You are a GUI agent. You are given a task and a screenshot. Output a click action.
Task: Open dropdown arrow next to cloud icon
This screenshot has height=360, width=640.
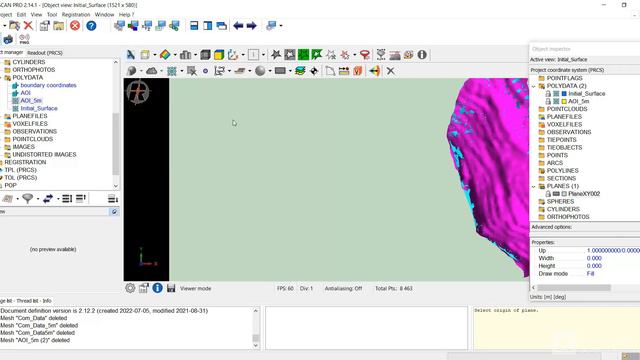click(161, 71)
